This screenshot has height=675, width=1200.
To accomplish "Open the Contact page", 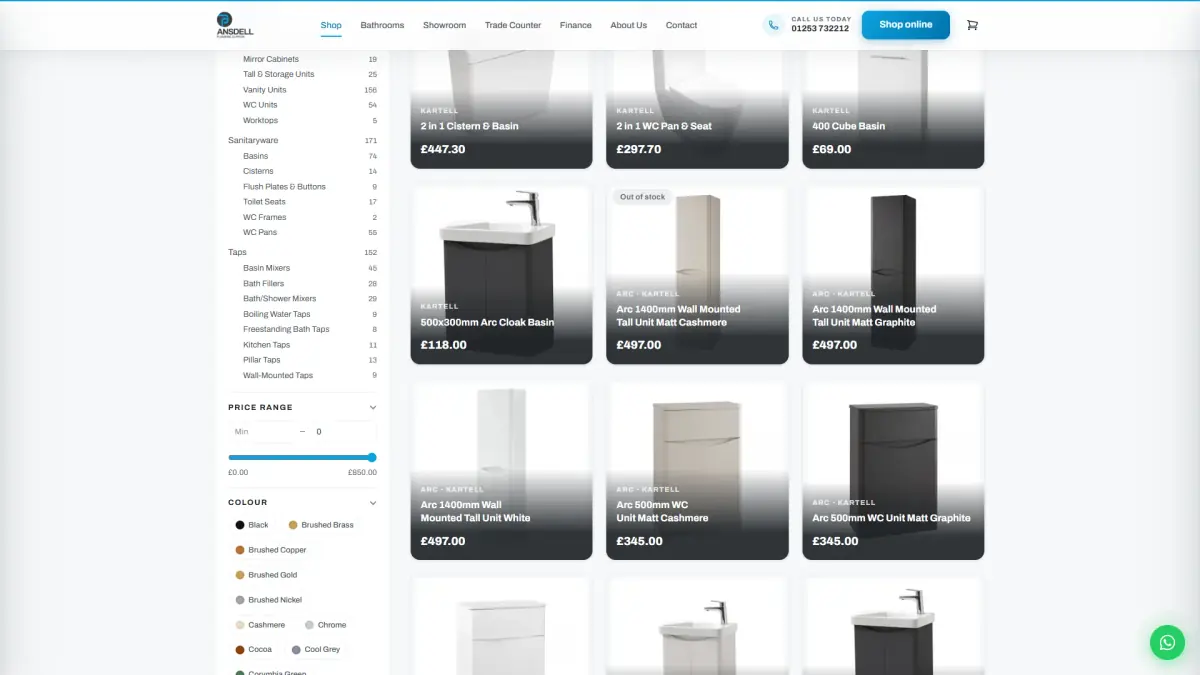I will (682, 25).
